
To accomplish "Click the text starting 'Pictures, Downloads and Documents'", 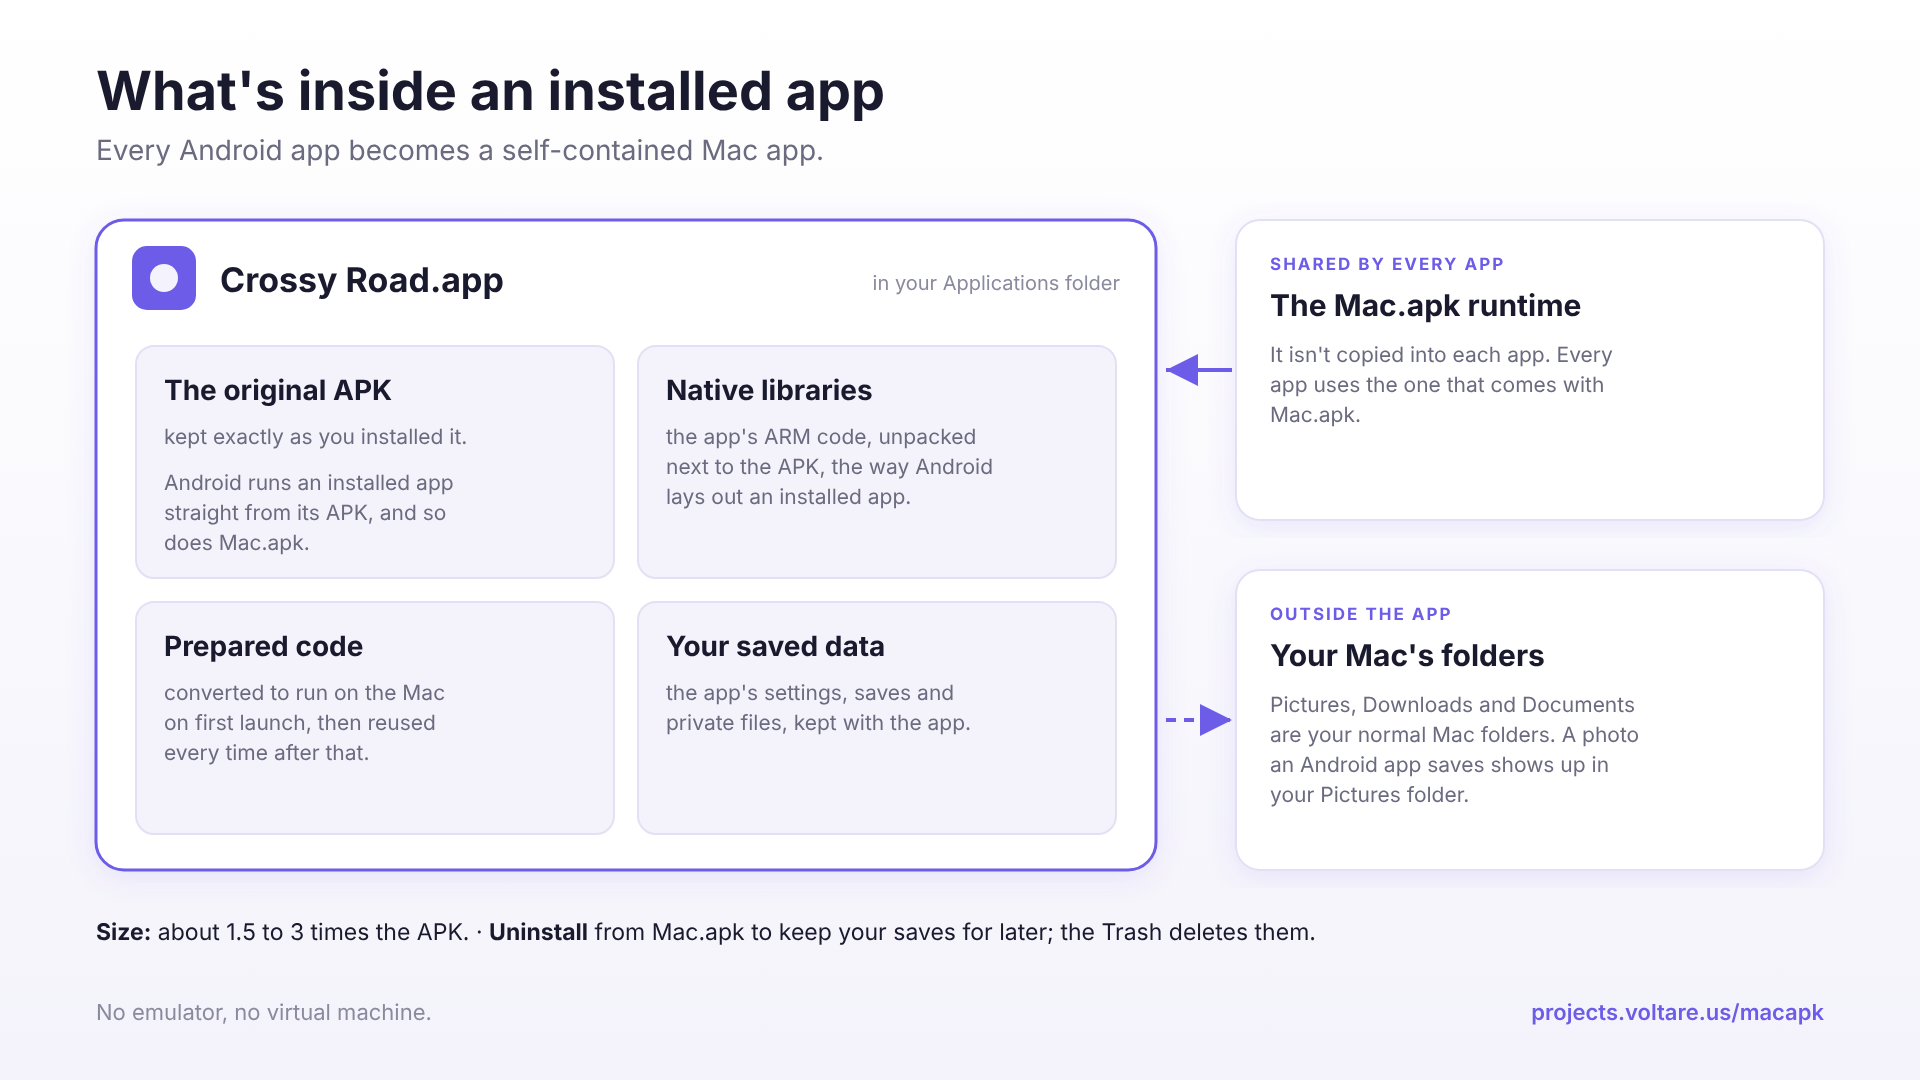I will point(1454,749).
